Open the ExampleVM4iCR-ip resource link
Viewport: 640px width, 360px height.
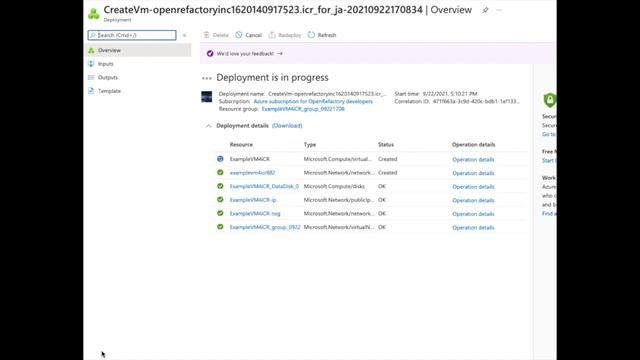click(x=253, y=200)
